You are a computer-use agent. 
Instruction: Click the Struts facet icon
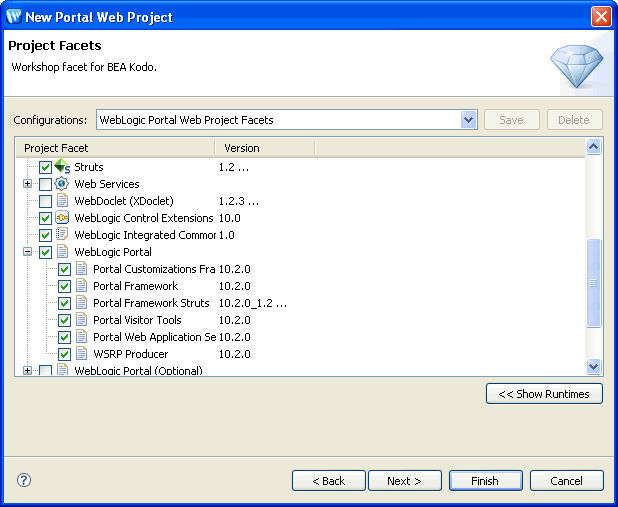click(x=62, y=166)
